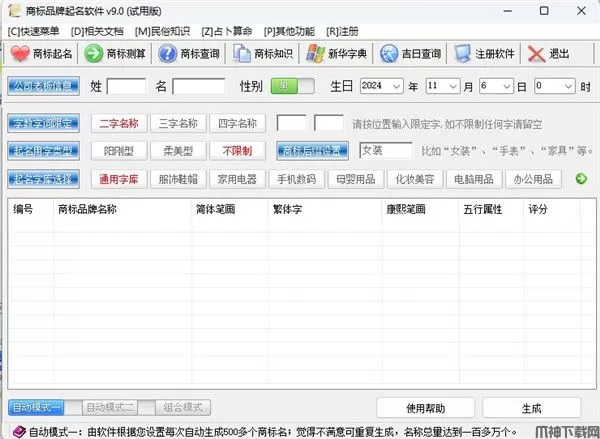Select 办公用品 library

[x=533, y=179]
